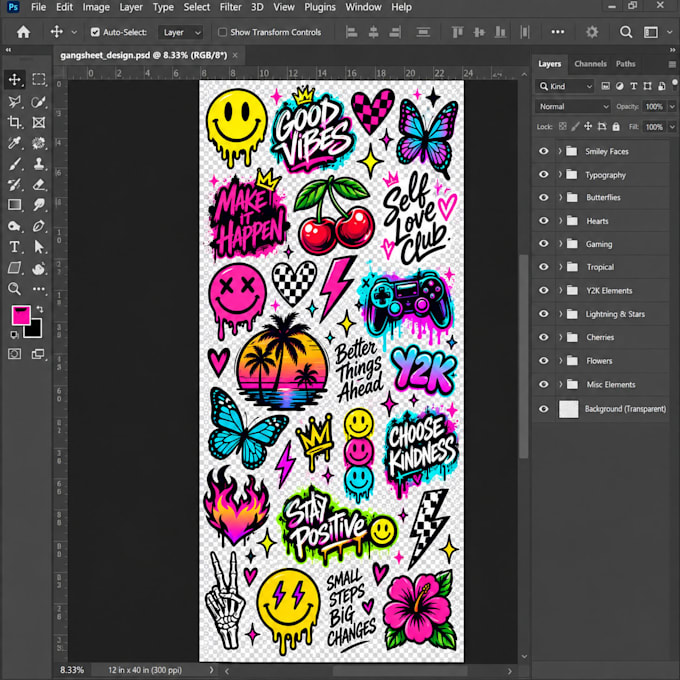The image size is (680, 680).
Task: Select the Frame tool
Action: coord(39,122)
